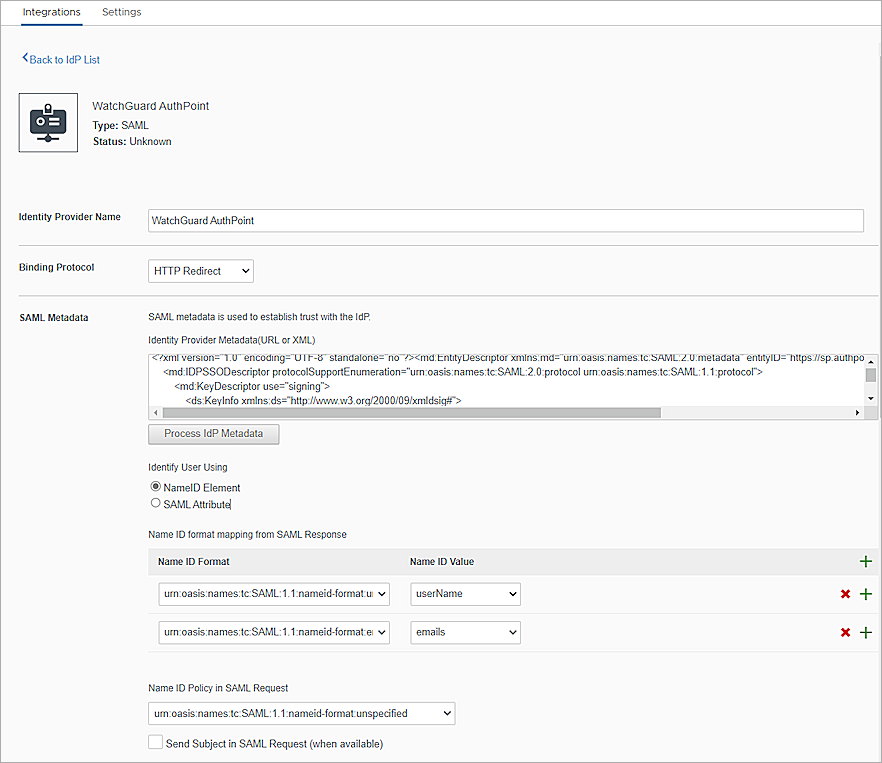Click the green plus icon in mapping header
Viewport: 882px width, 763px height.
866,561
